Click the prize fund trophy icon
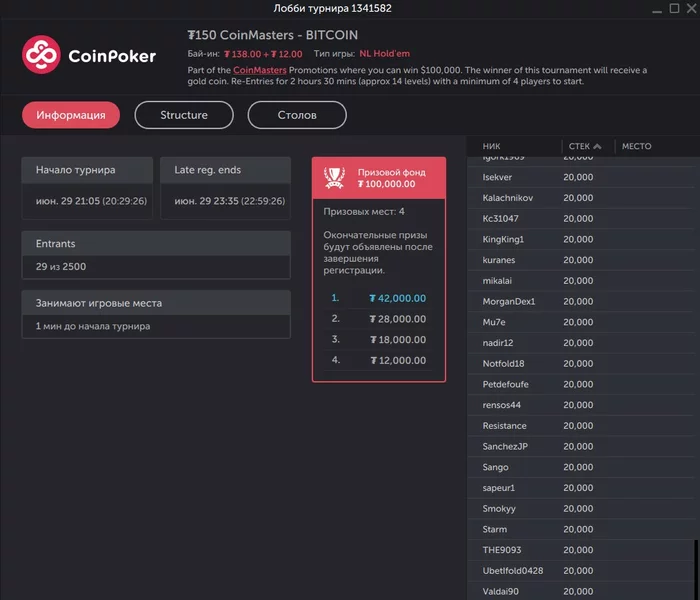 tap(334, 178)
